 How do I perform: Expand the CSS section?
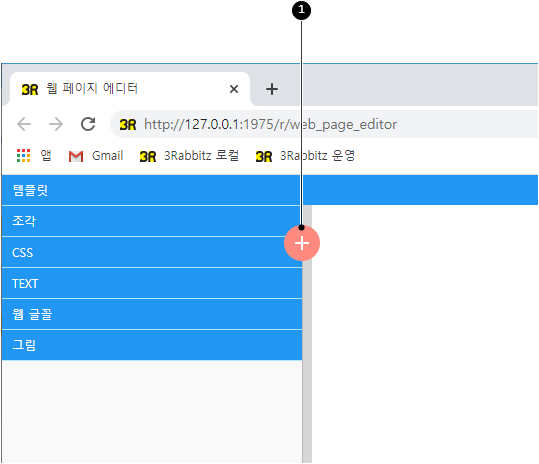(152, 252)
